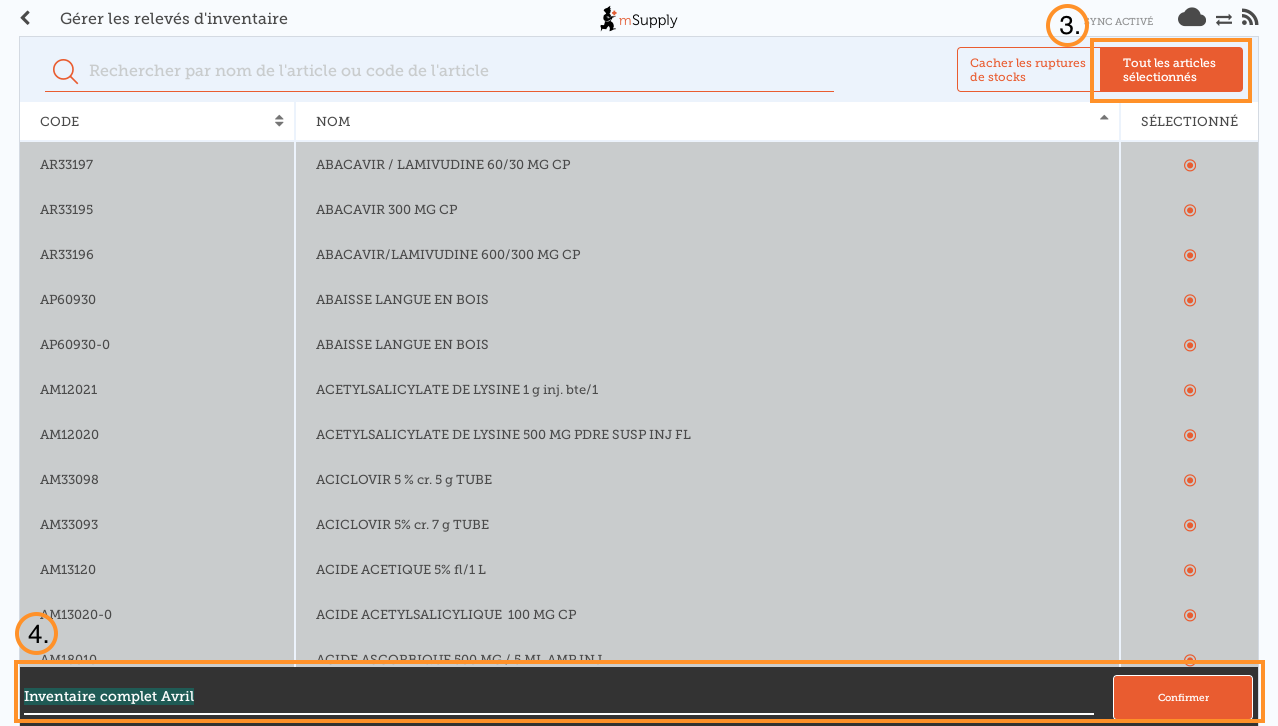Click the Confirmer button

click(1182, 698)
